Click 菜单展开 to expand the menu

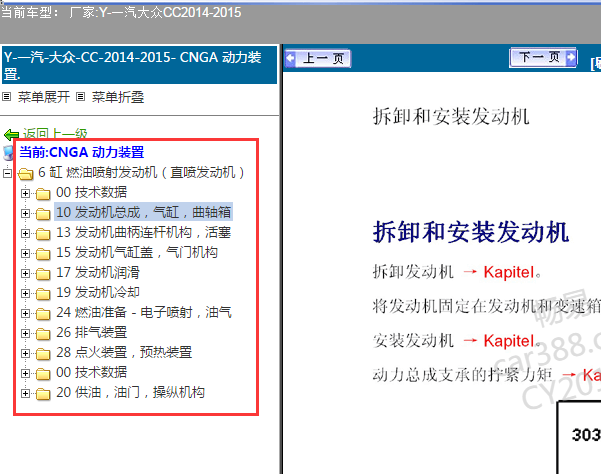44,97
